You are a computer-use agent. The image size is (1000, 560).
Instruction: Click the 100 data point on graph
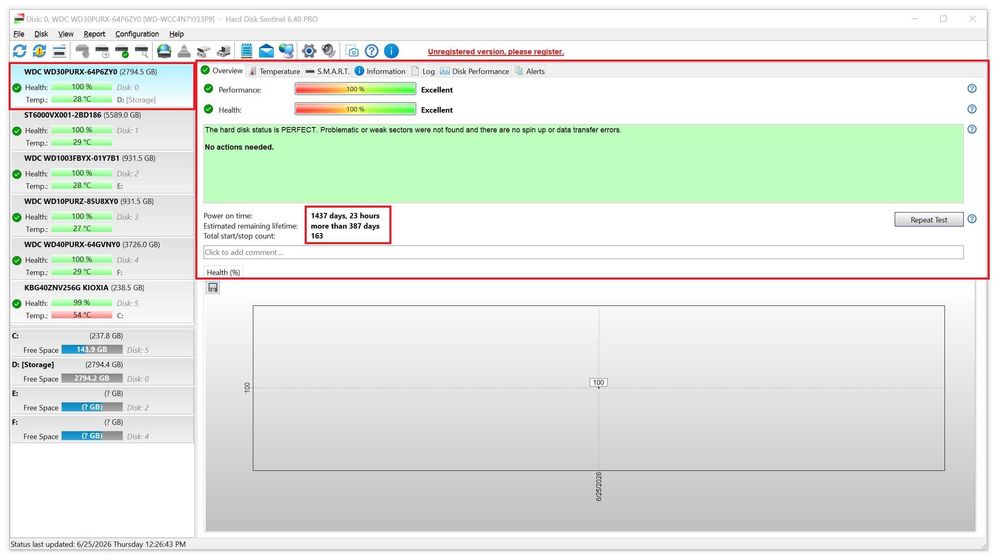pyautogui.click(x=598, y=383)
